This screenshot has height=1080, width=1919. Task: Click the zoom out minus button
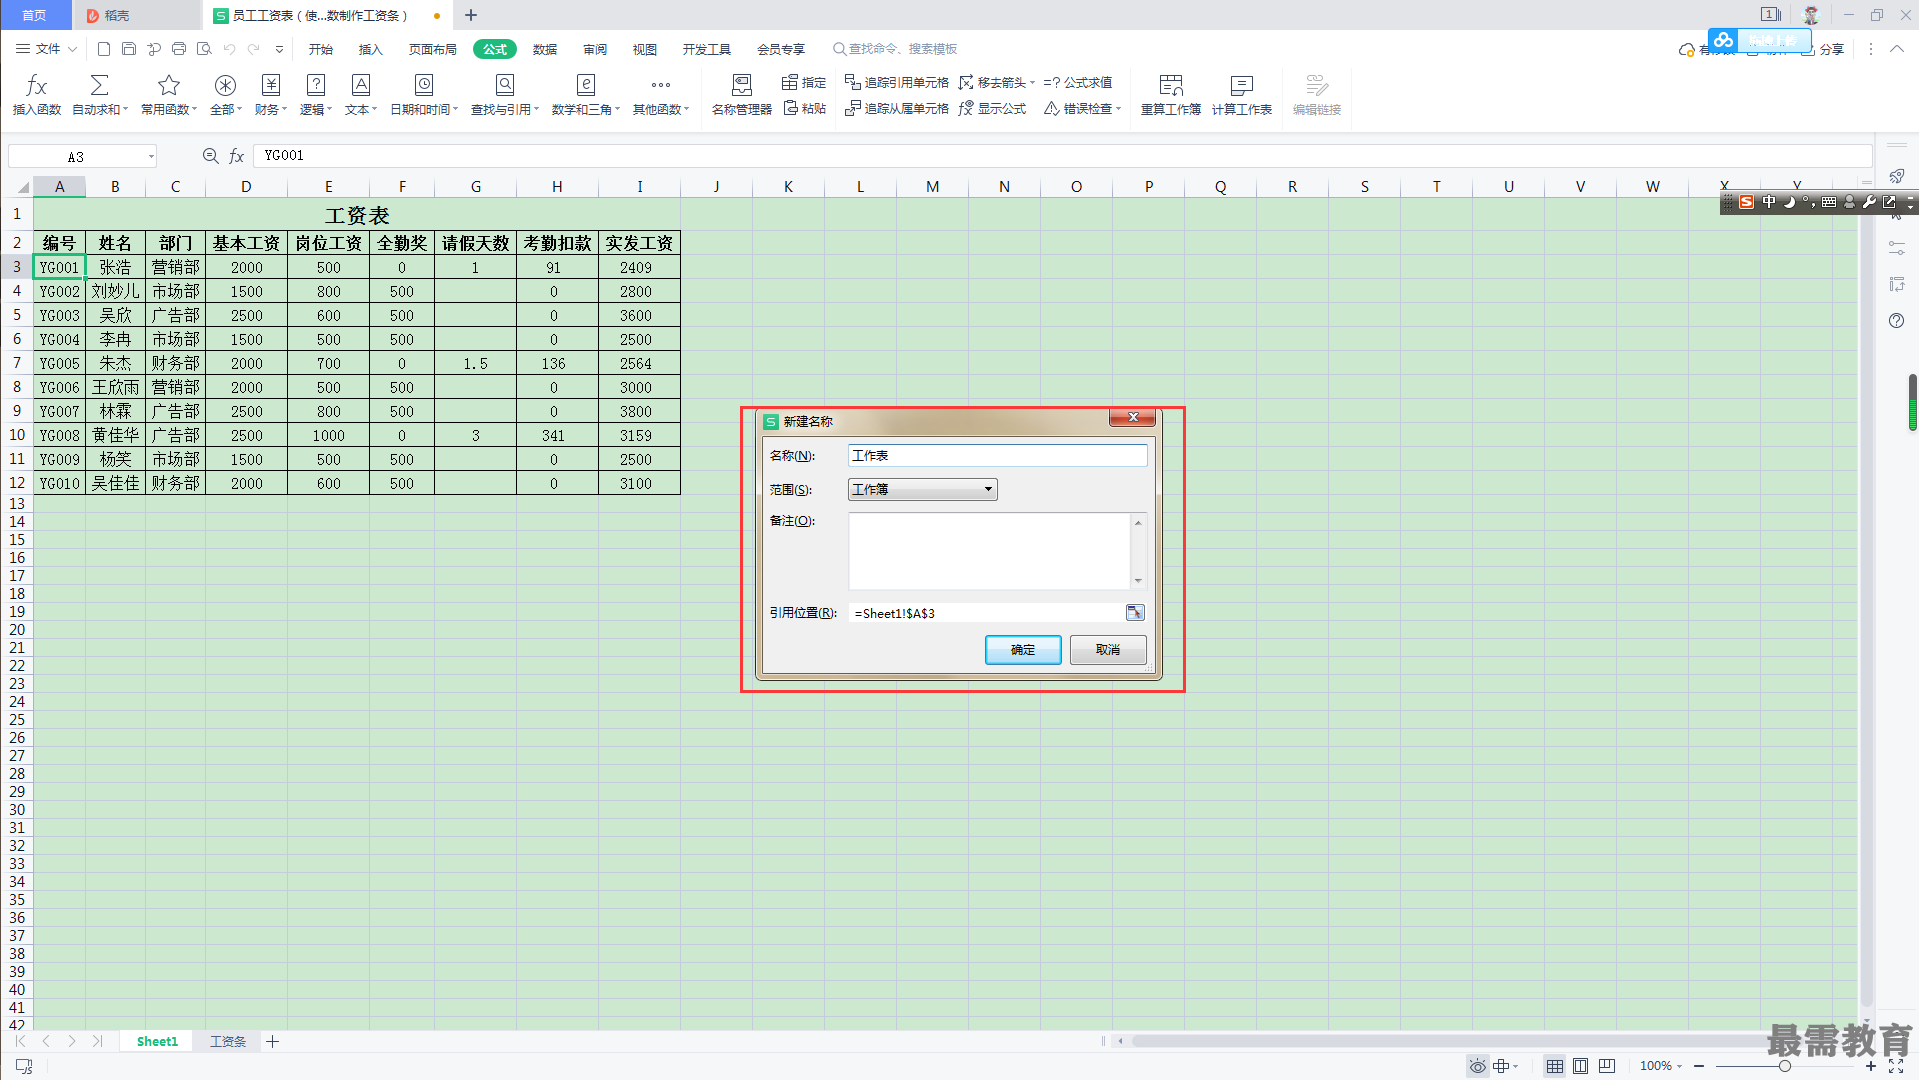(x=1699, y=1066)
